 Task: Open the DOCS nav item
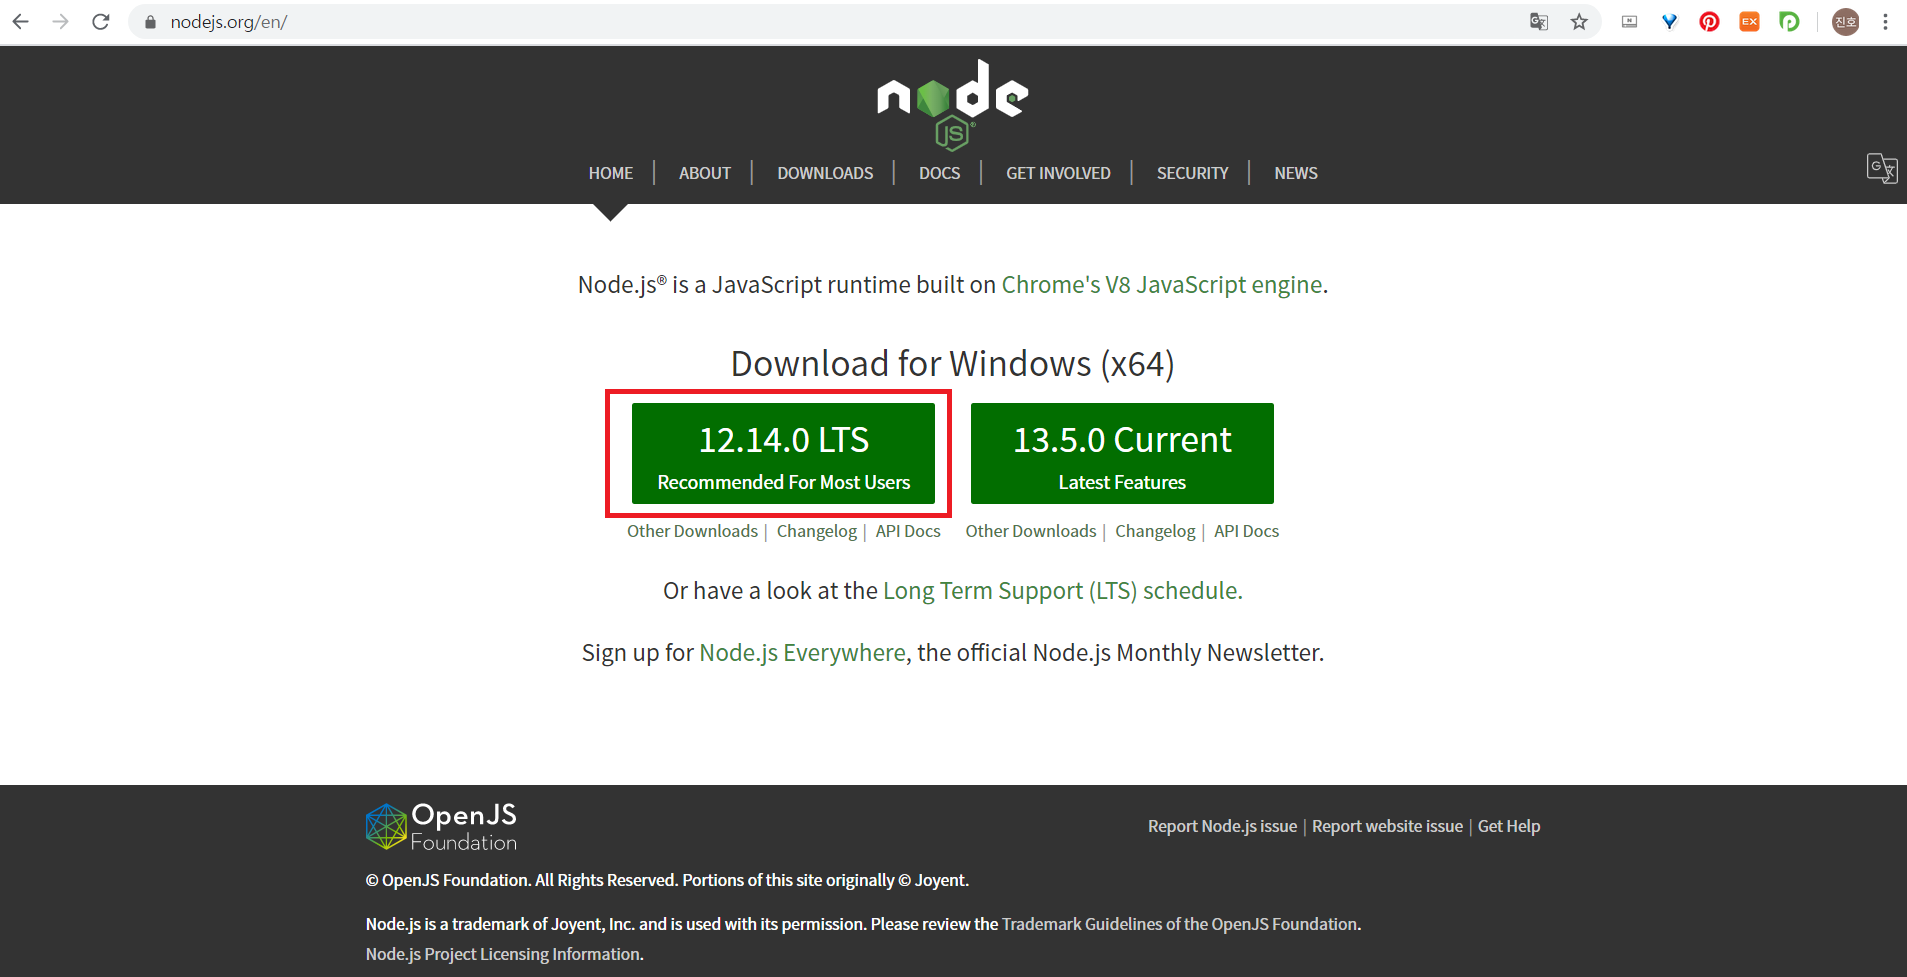coord(939,173)
